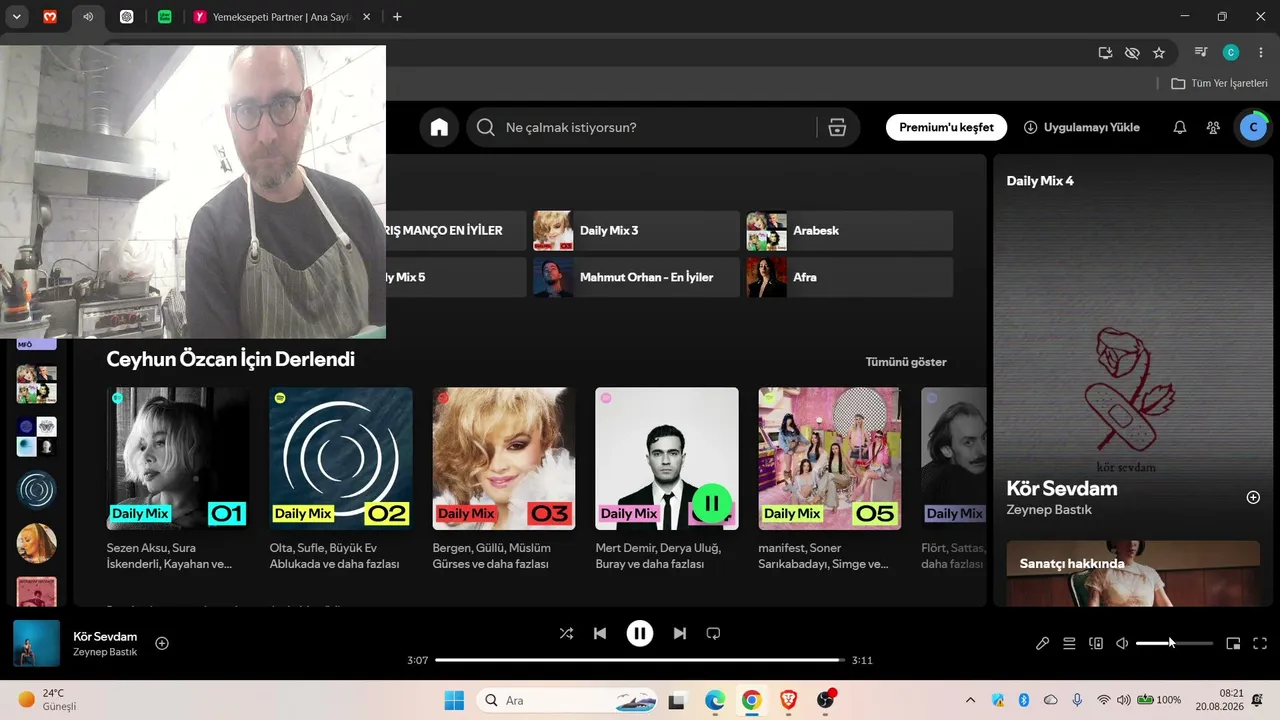Click Uygulamayı Yükle button

1081,127
